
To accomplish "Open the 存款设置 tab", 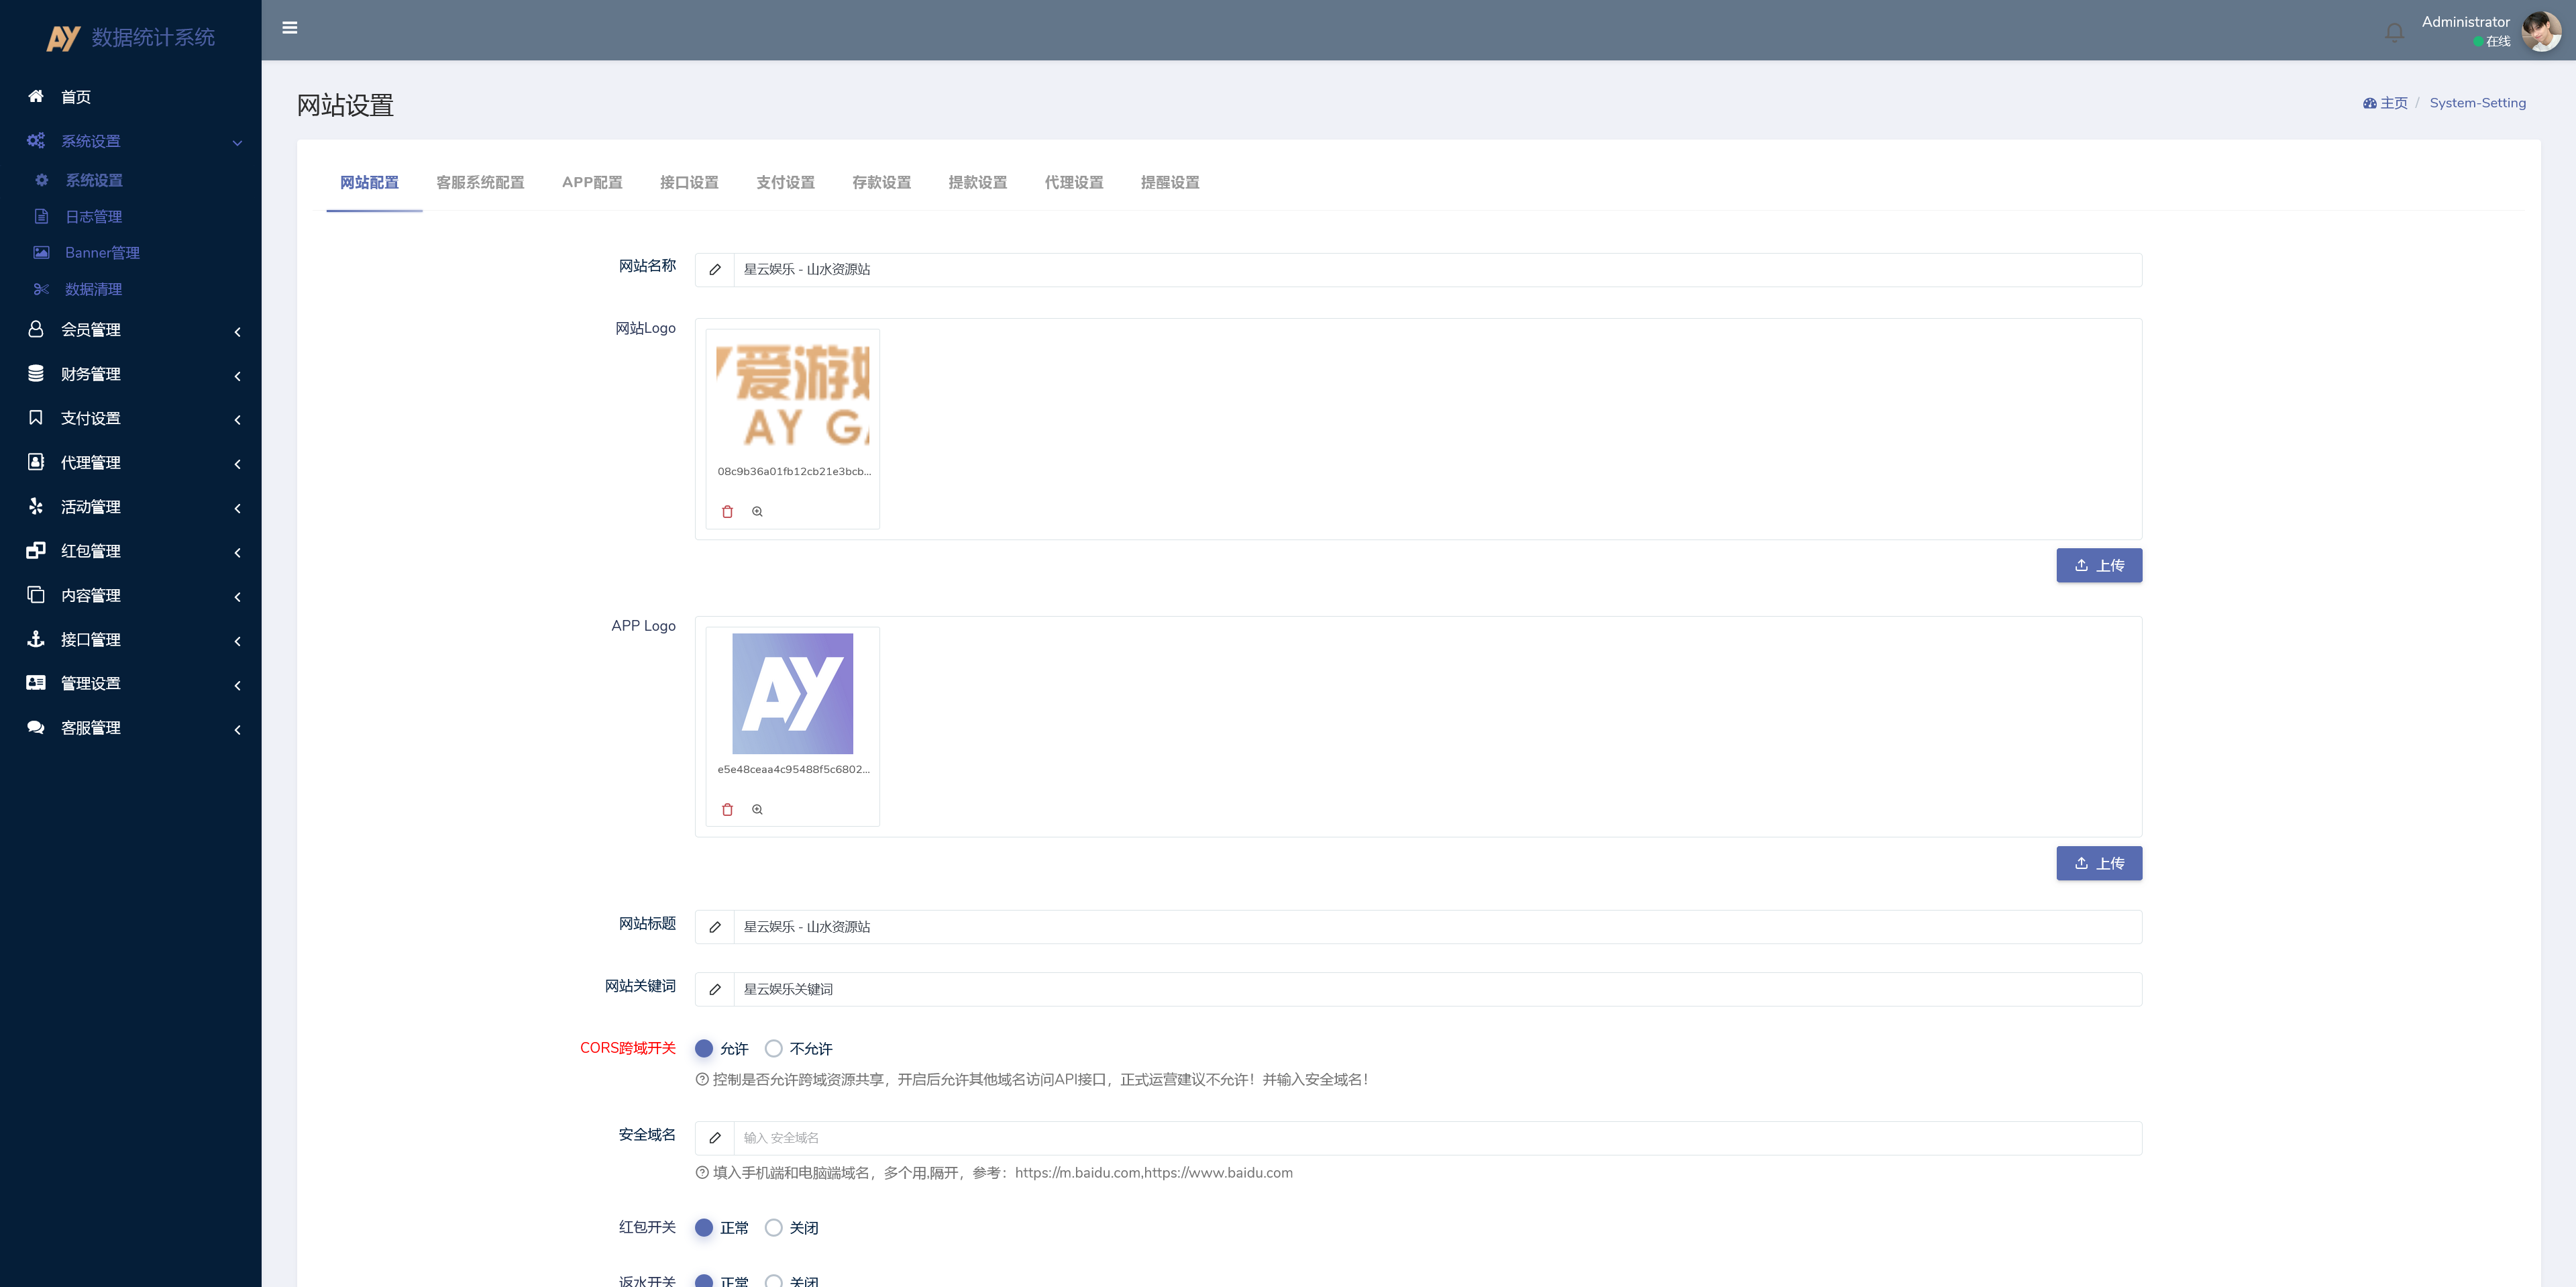I will [x=881, y=182].
